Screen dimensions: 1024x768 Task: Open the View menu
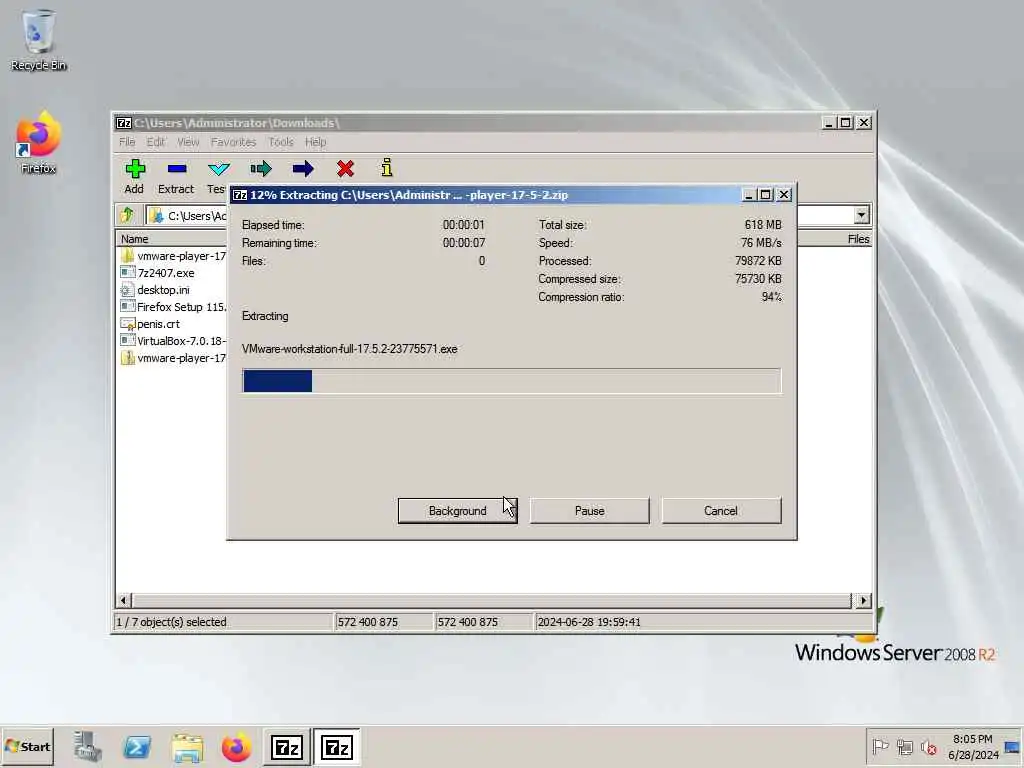coord(188,142)
